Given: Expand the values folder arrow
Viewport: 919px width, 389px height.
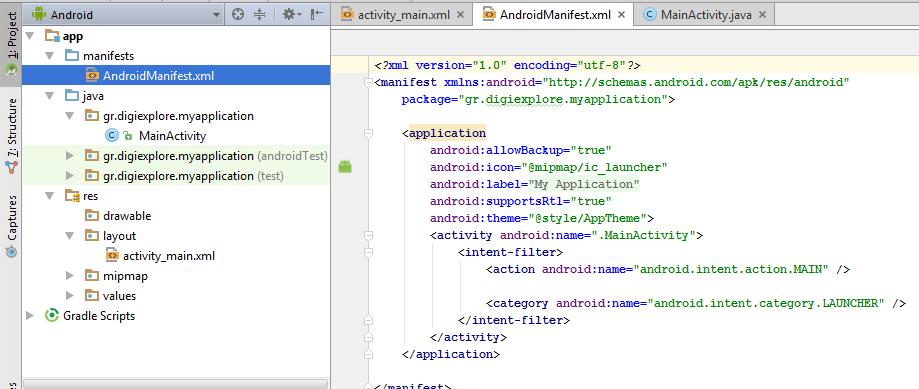Looking at the screenshot, I should pyautogui.click(x=70, y=296).
